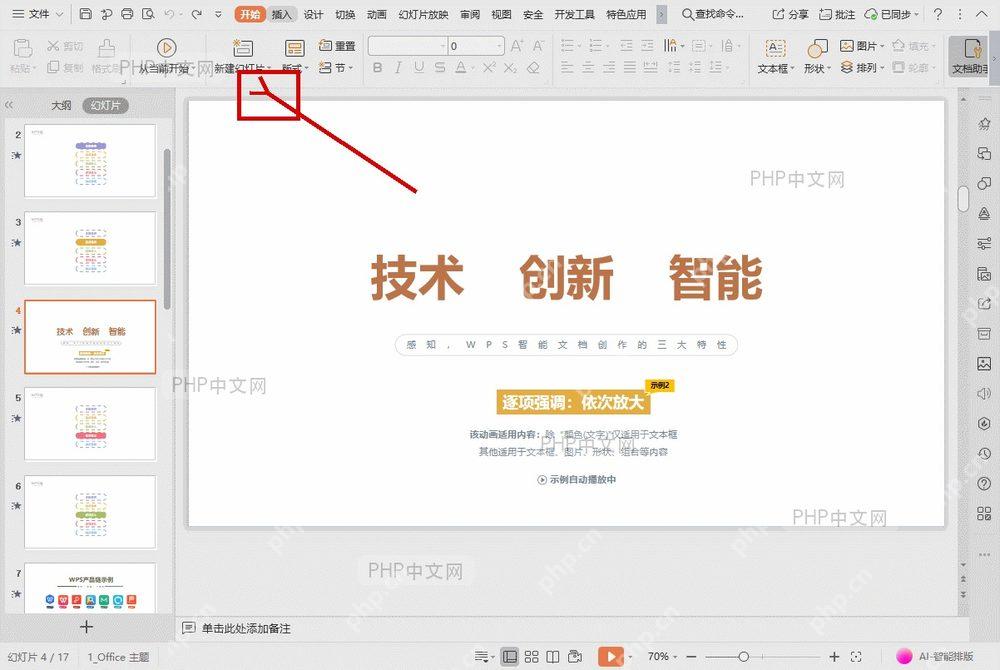Open the 文档助手 document assistant
Viewport: 1000px width, 670px height.
972,56
